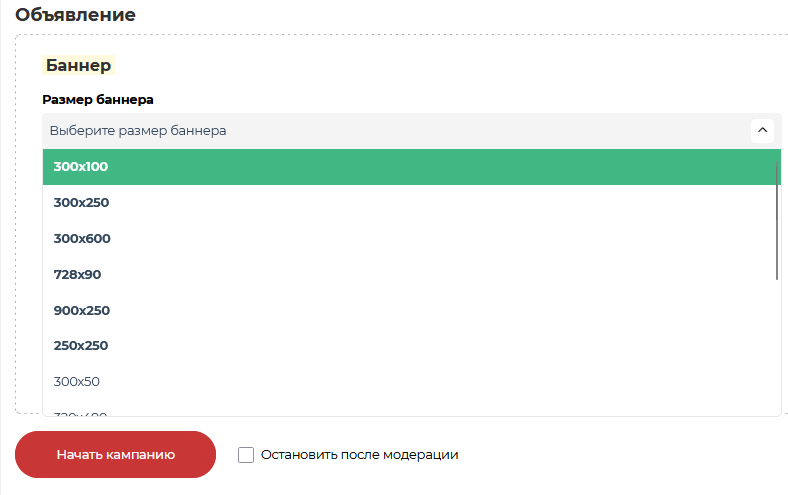Select the highlighted 300x100 banner size
788x495 pixels.
[81, 167]
